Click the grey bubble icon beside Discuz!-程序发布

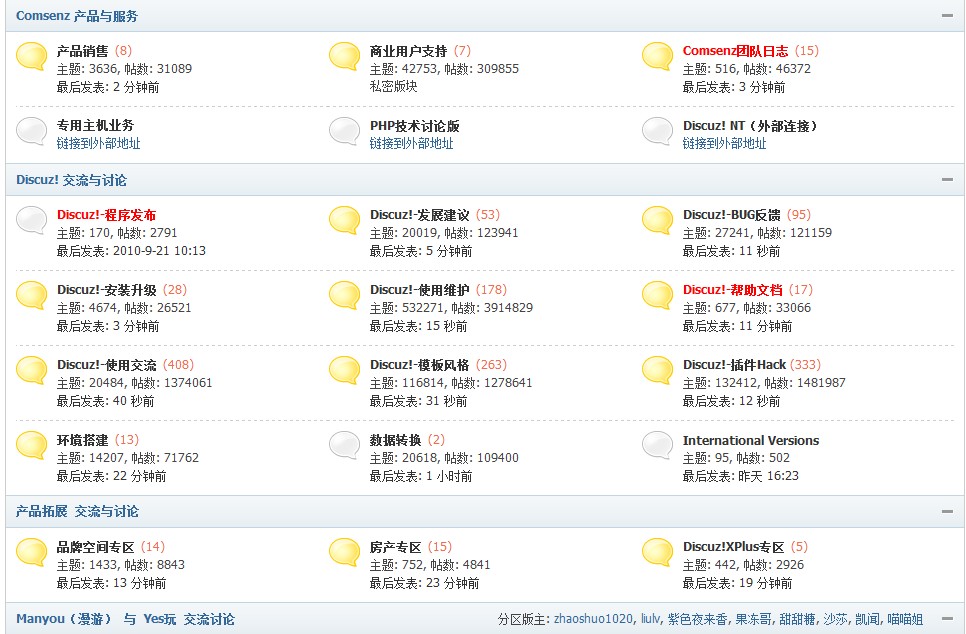pyautogui.click(x=31, y=221)
